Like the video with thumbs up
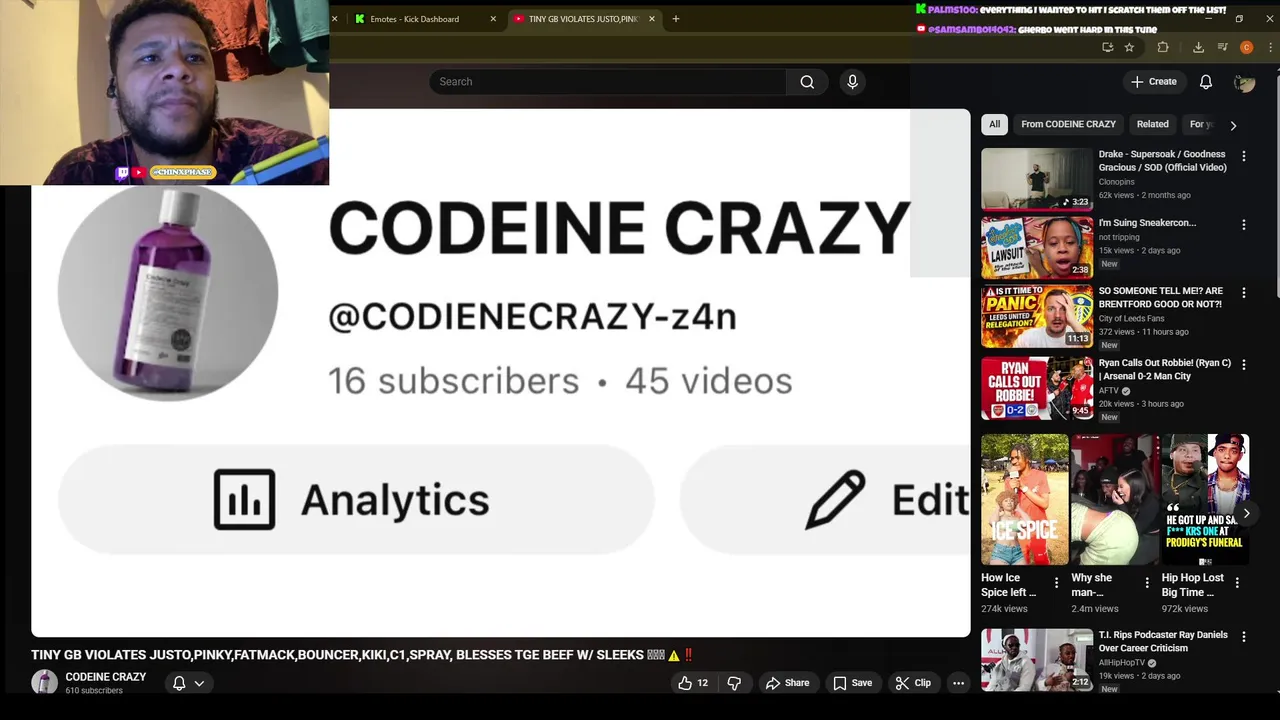The height and width of the screenshot is (720, 1280). tap(692, 683)
